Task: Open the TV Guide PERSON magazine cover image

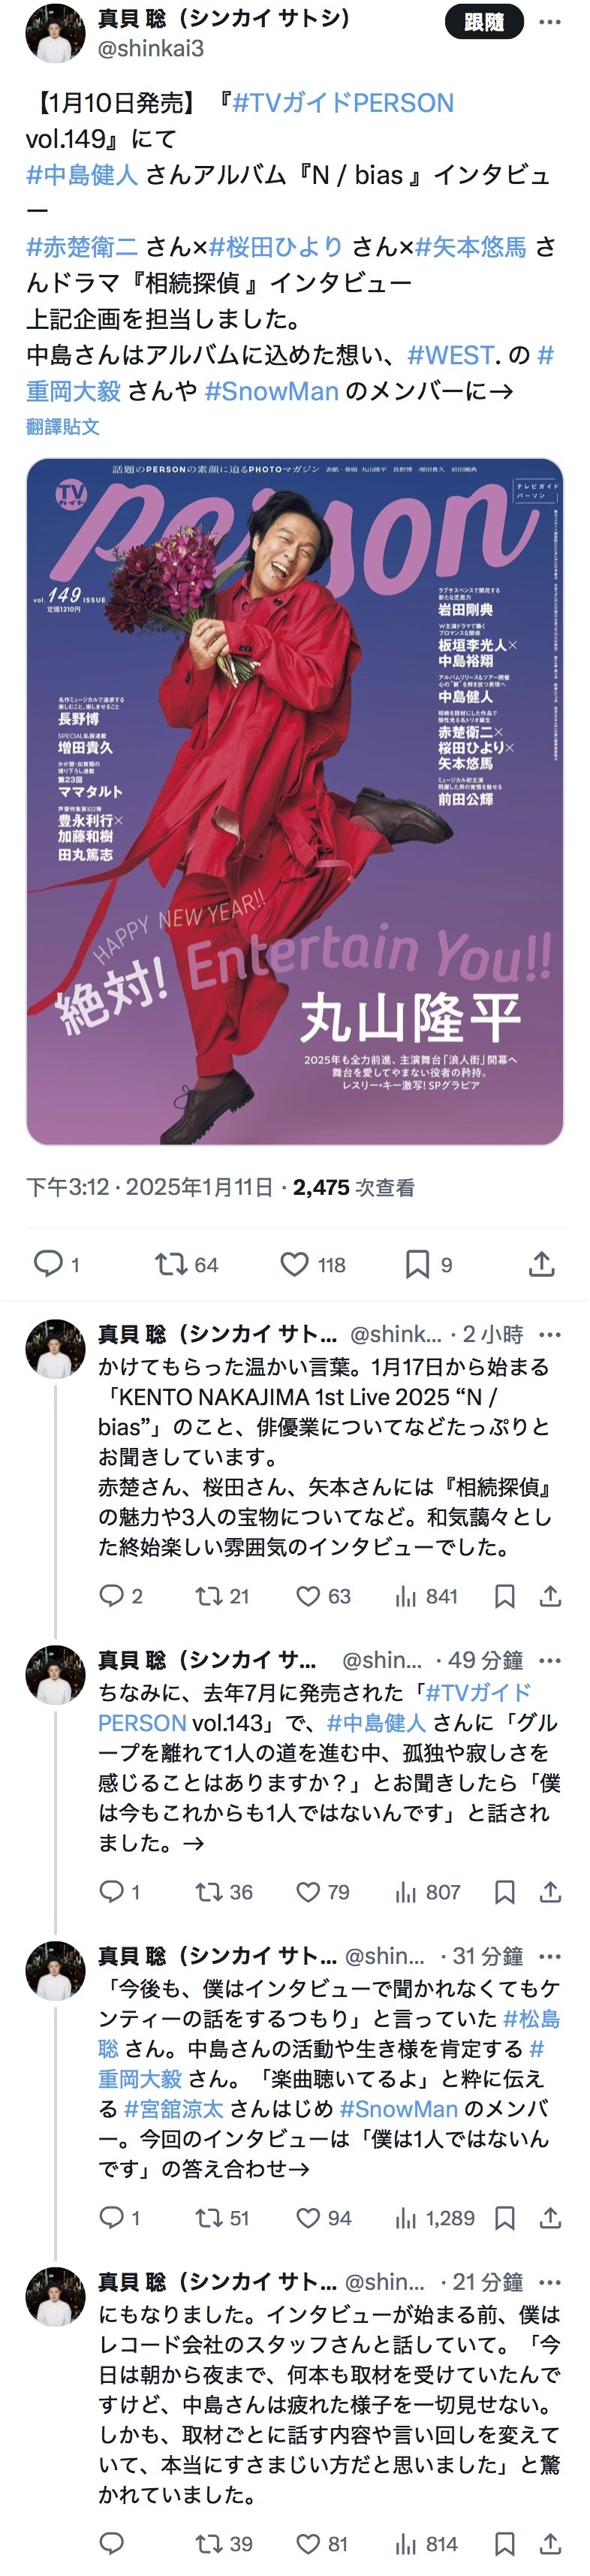Action: [295, 801]
